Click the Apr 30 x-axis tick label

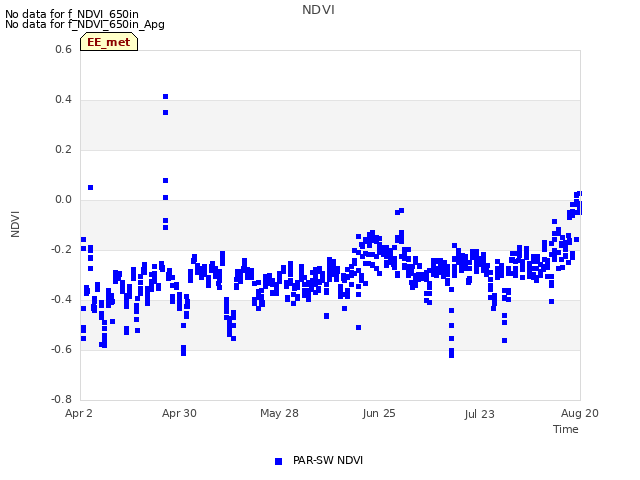(179, 413)
